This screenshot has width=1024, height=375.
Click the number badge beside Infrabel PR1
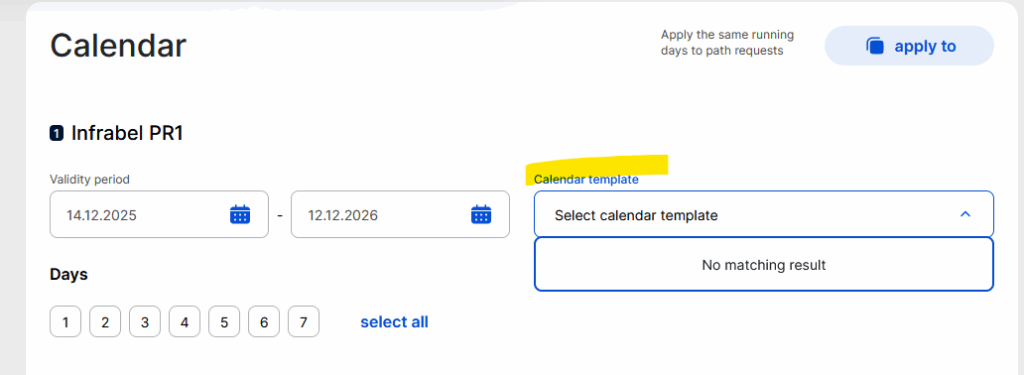coord(57,134)
